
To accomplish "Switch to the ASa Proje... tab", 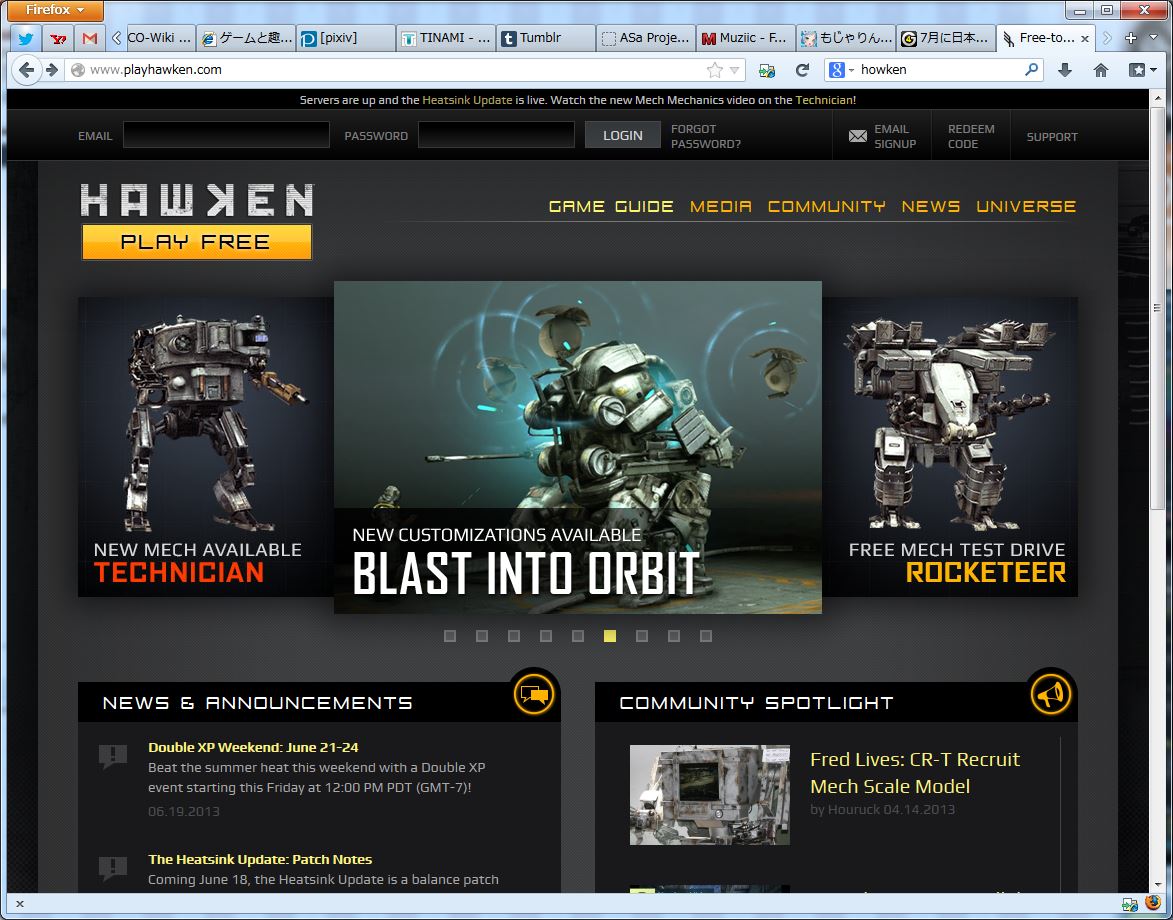I will click(646, 38).
